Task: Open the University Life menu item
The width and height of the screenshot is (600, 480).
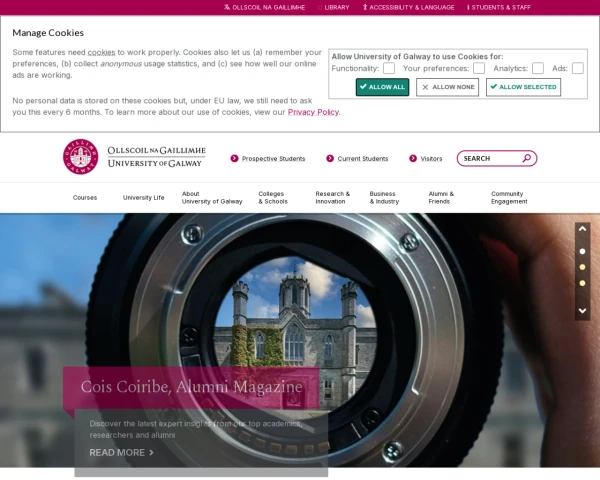Action: click(144, 198)
